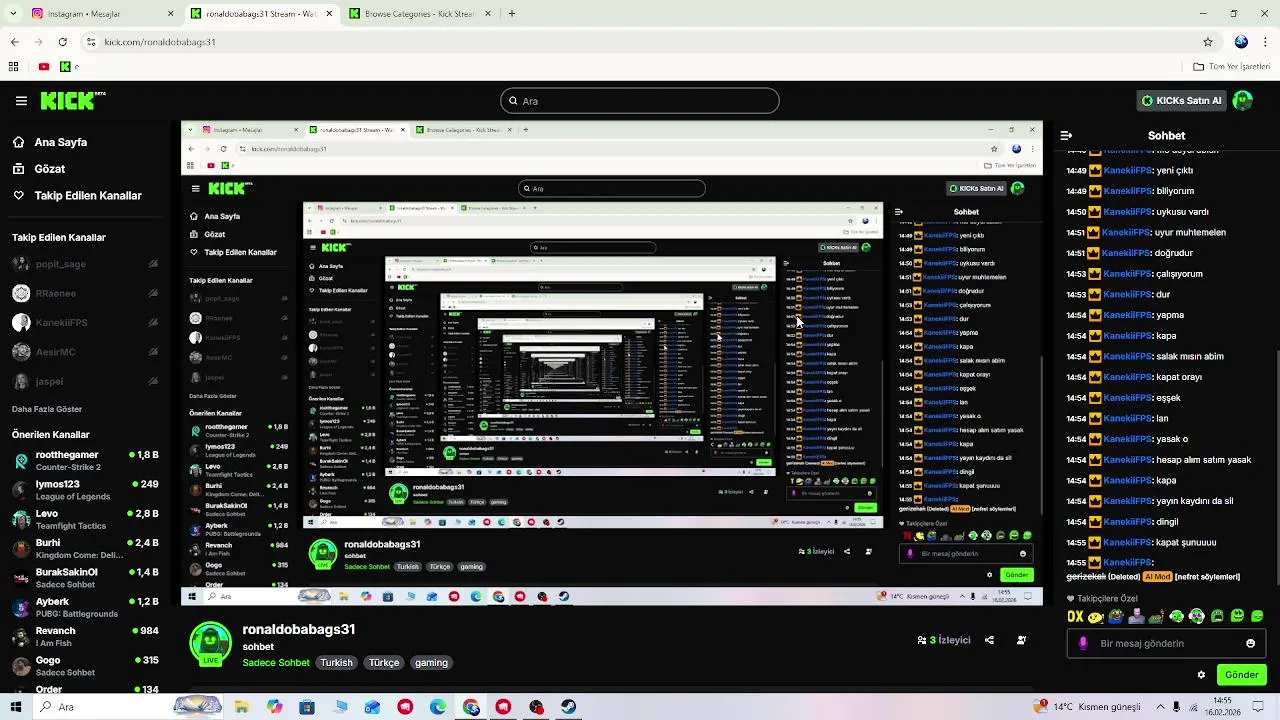Select the Turkish tag
1280x720 pixels.
(336, 663)
